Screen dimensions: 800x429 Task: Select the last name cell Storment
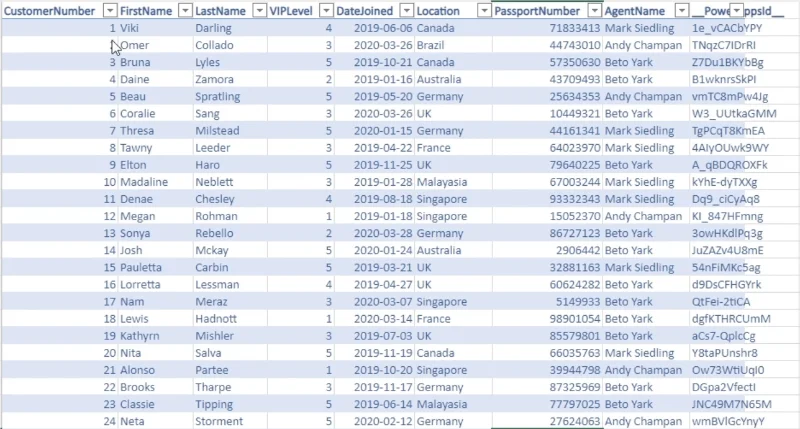230,421
